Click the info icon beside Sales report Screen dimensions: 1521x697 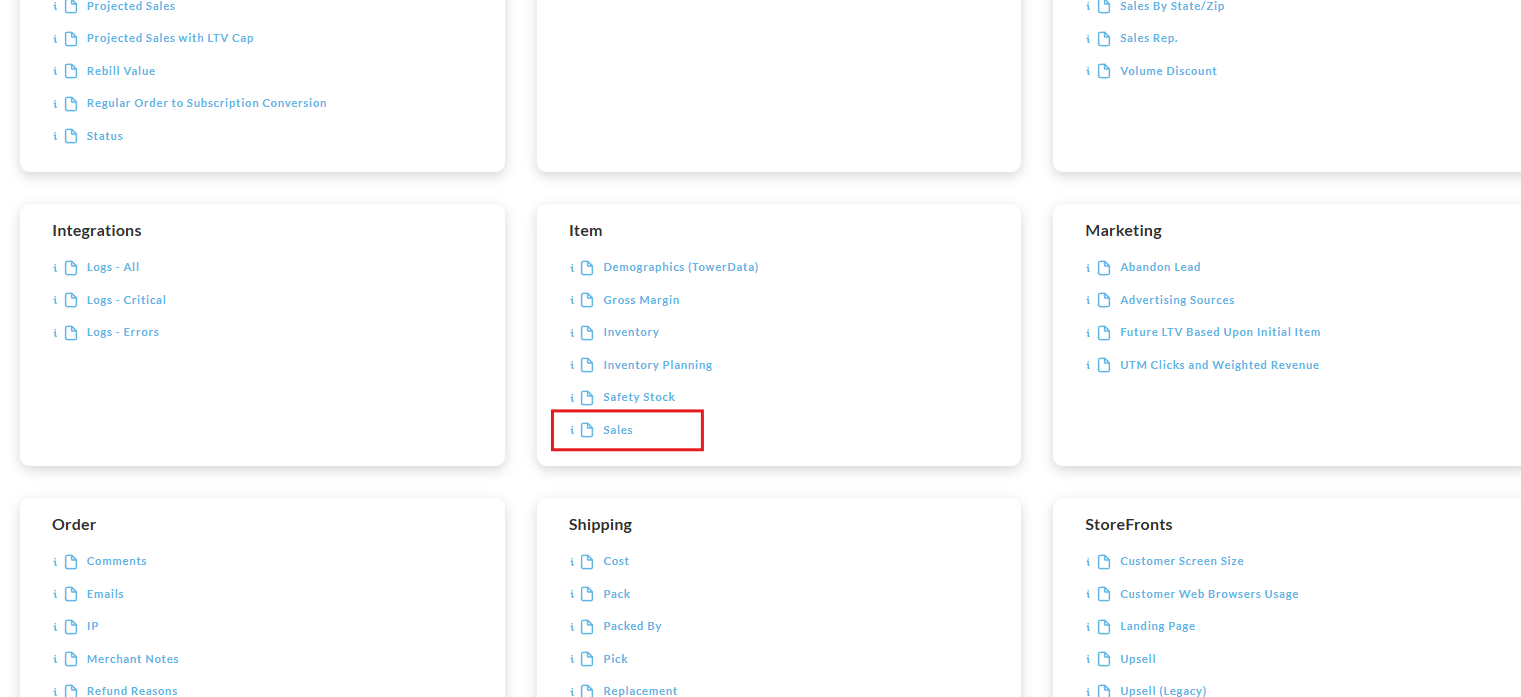(x=572, y=430)
